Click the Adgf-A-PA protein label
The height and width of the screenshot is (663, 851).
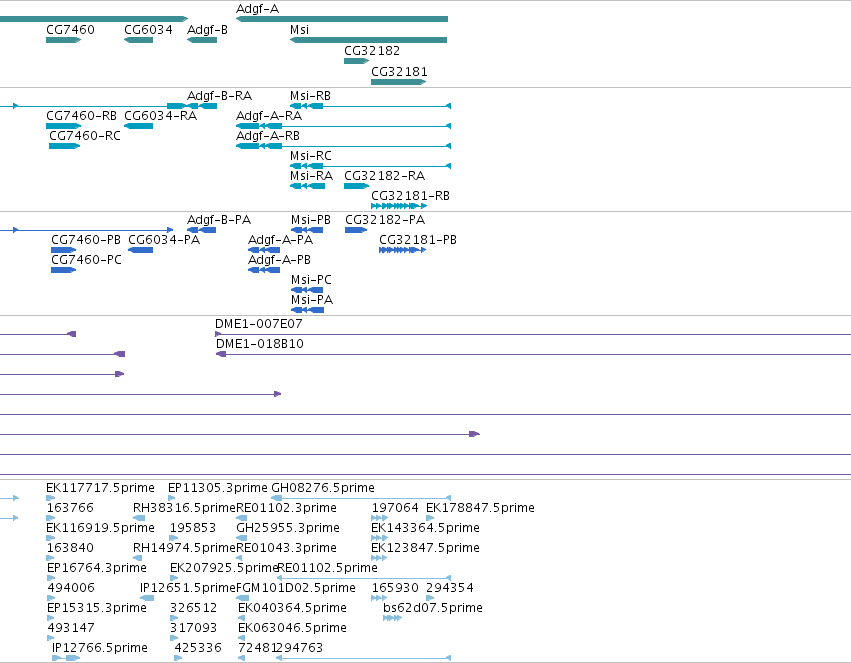(280, 240)
